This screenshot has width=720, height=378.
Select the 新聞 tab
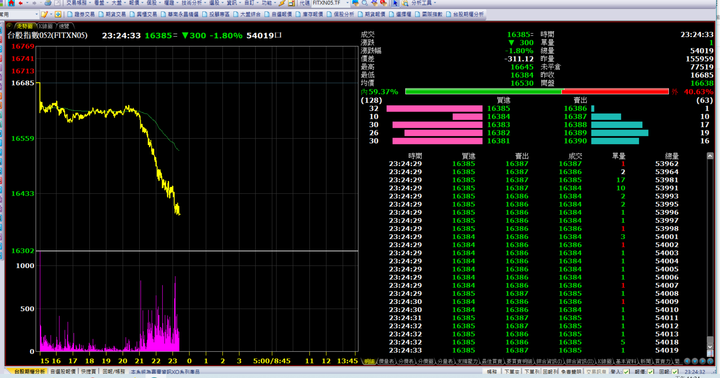tap(645, 361)
